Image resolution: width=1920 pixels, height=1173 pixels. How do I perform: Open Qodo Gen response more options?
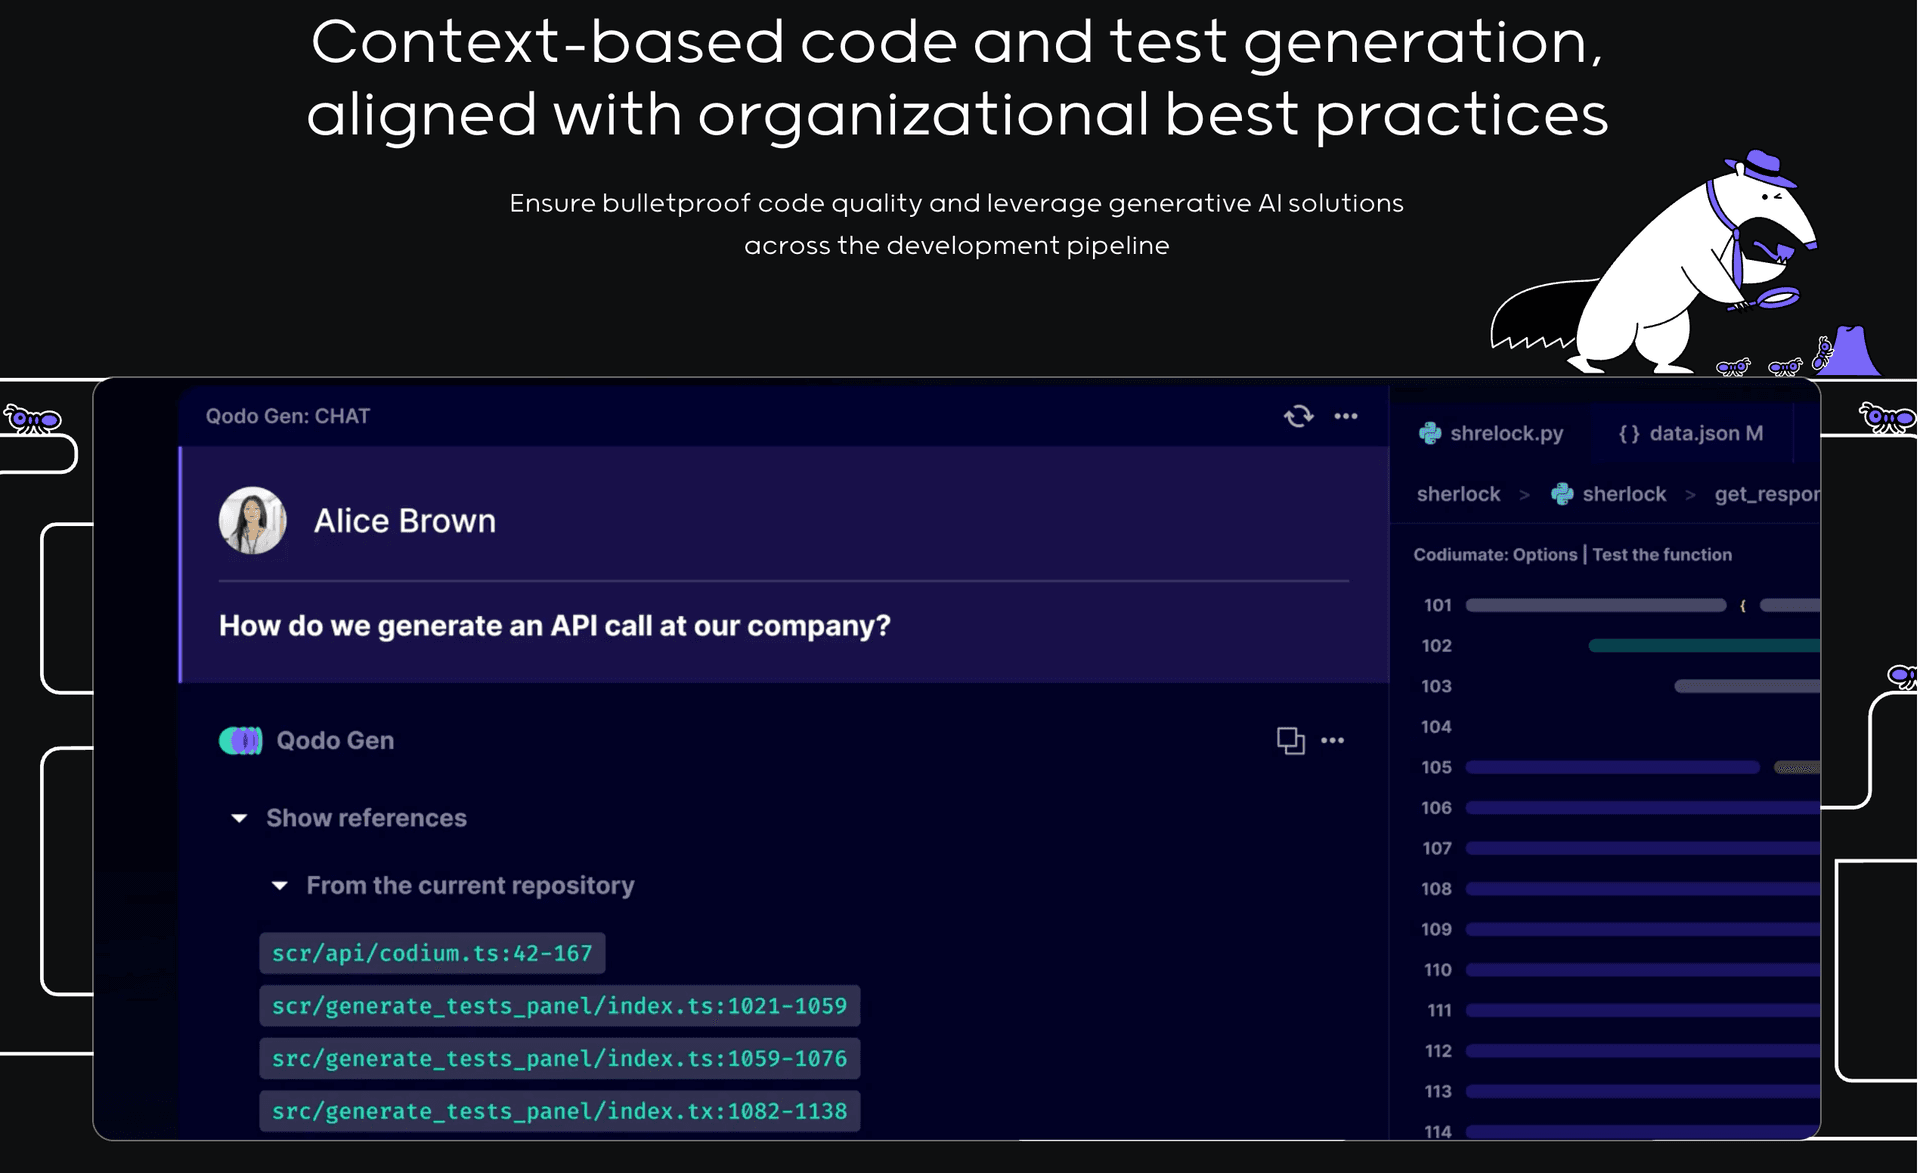pyautogui.click(x=1333, y=741)
